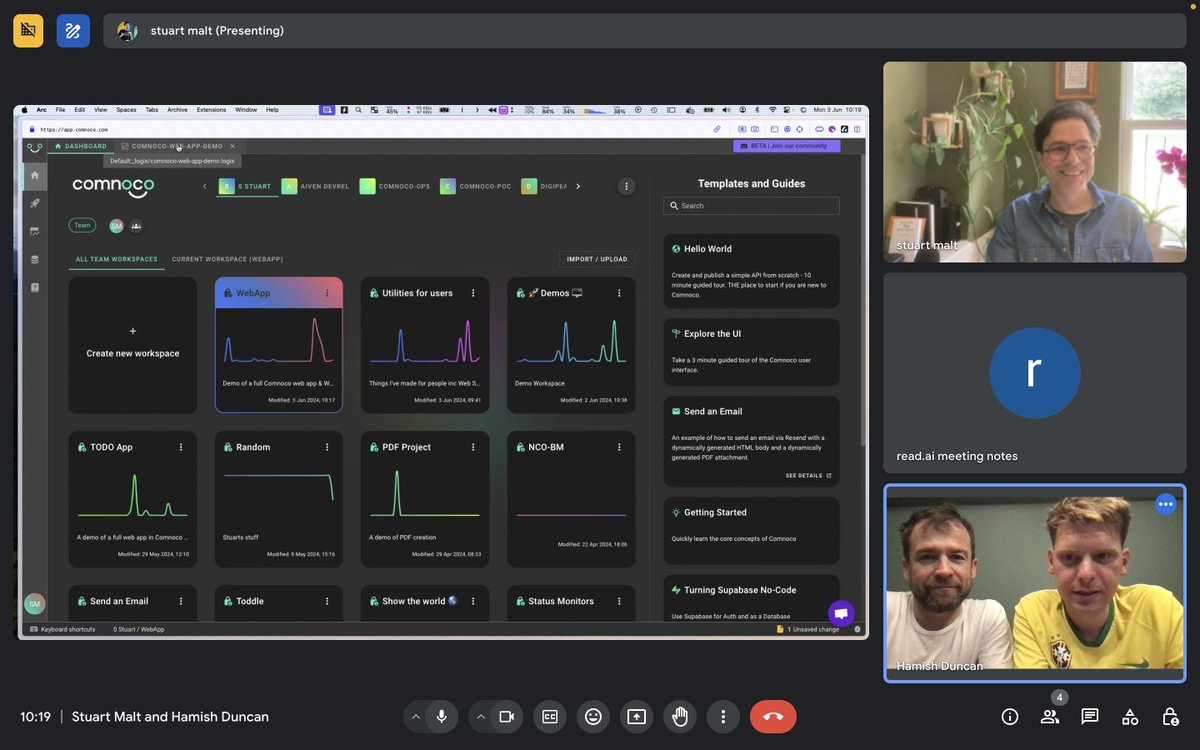
Task: Raise your hand
Action: [x=680, y=716]
